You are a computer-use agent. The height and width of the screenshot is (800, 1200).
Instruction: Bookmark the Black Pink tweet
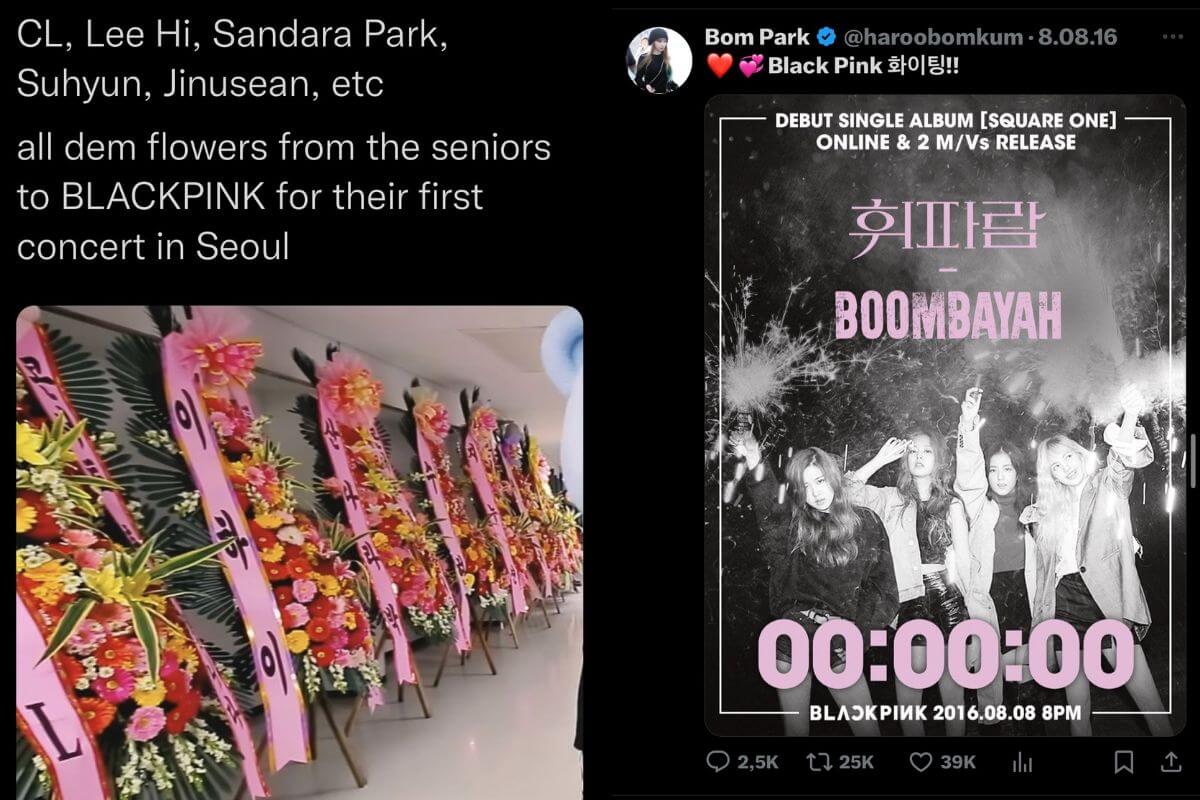[1124, 762]
